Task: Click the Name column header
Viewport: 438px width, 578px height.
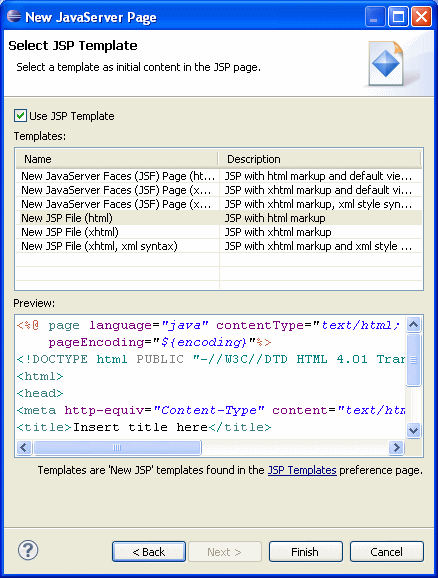Action: 117,159
